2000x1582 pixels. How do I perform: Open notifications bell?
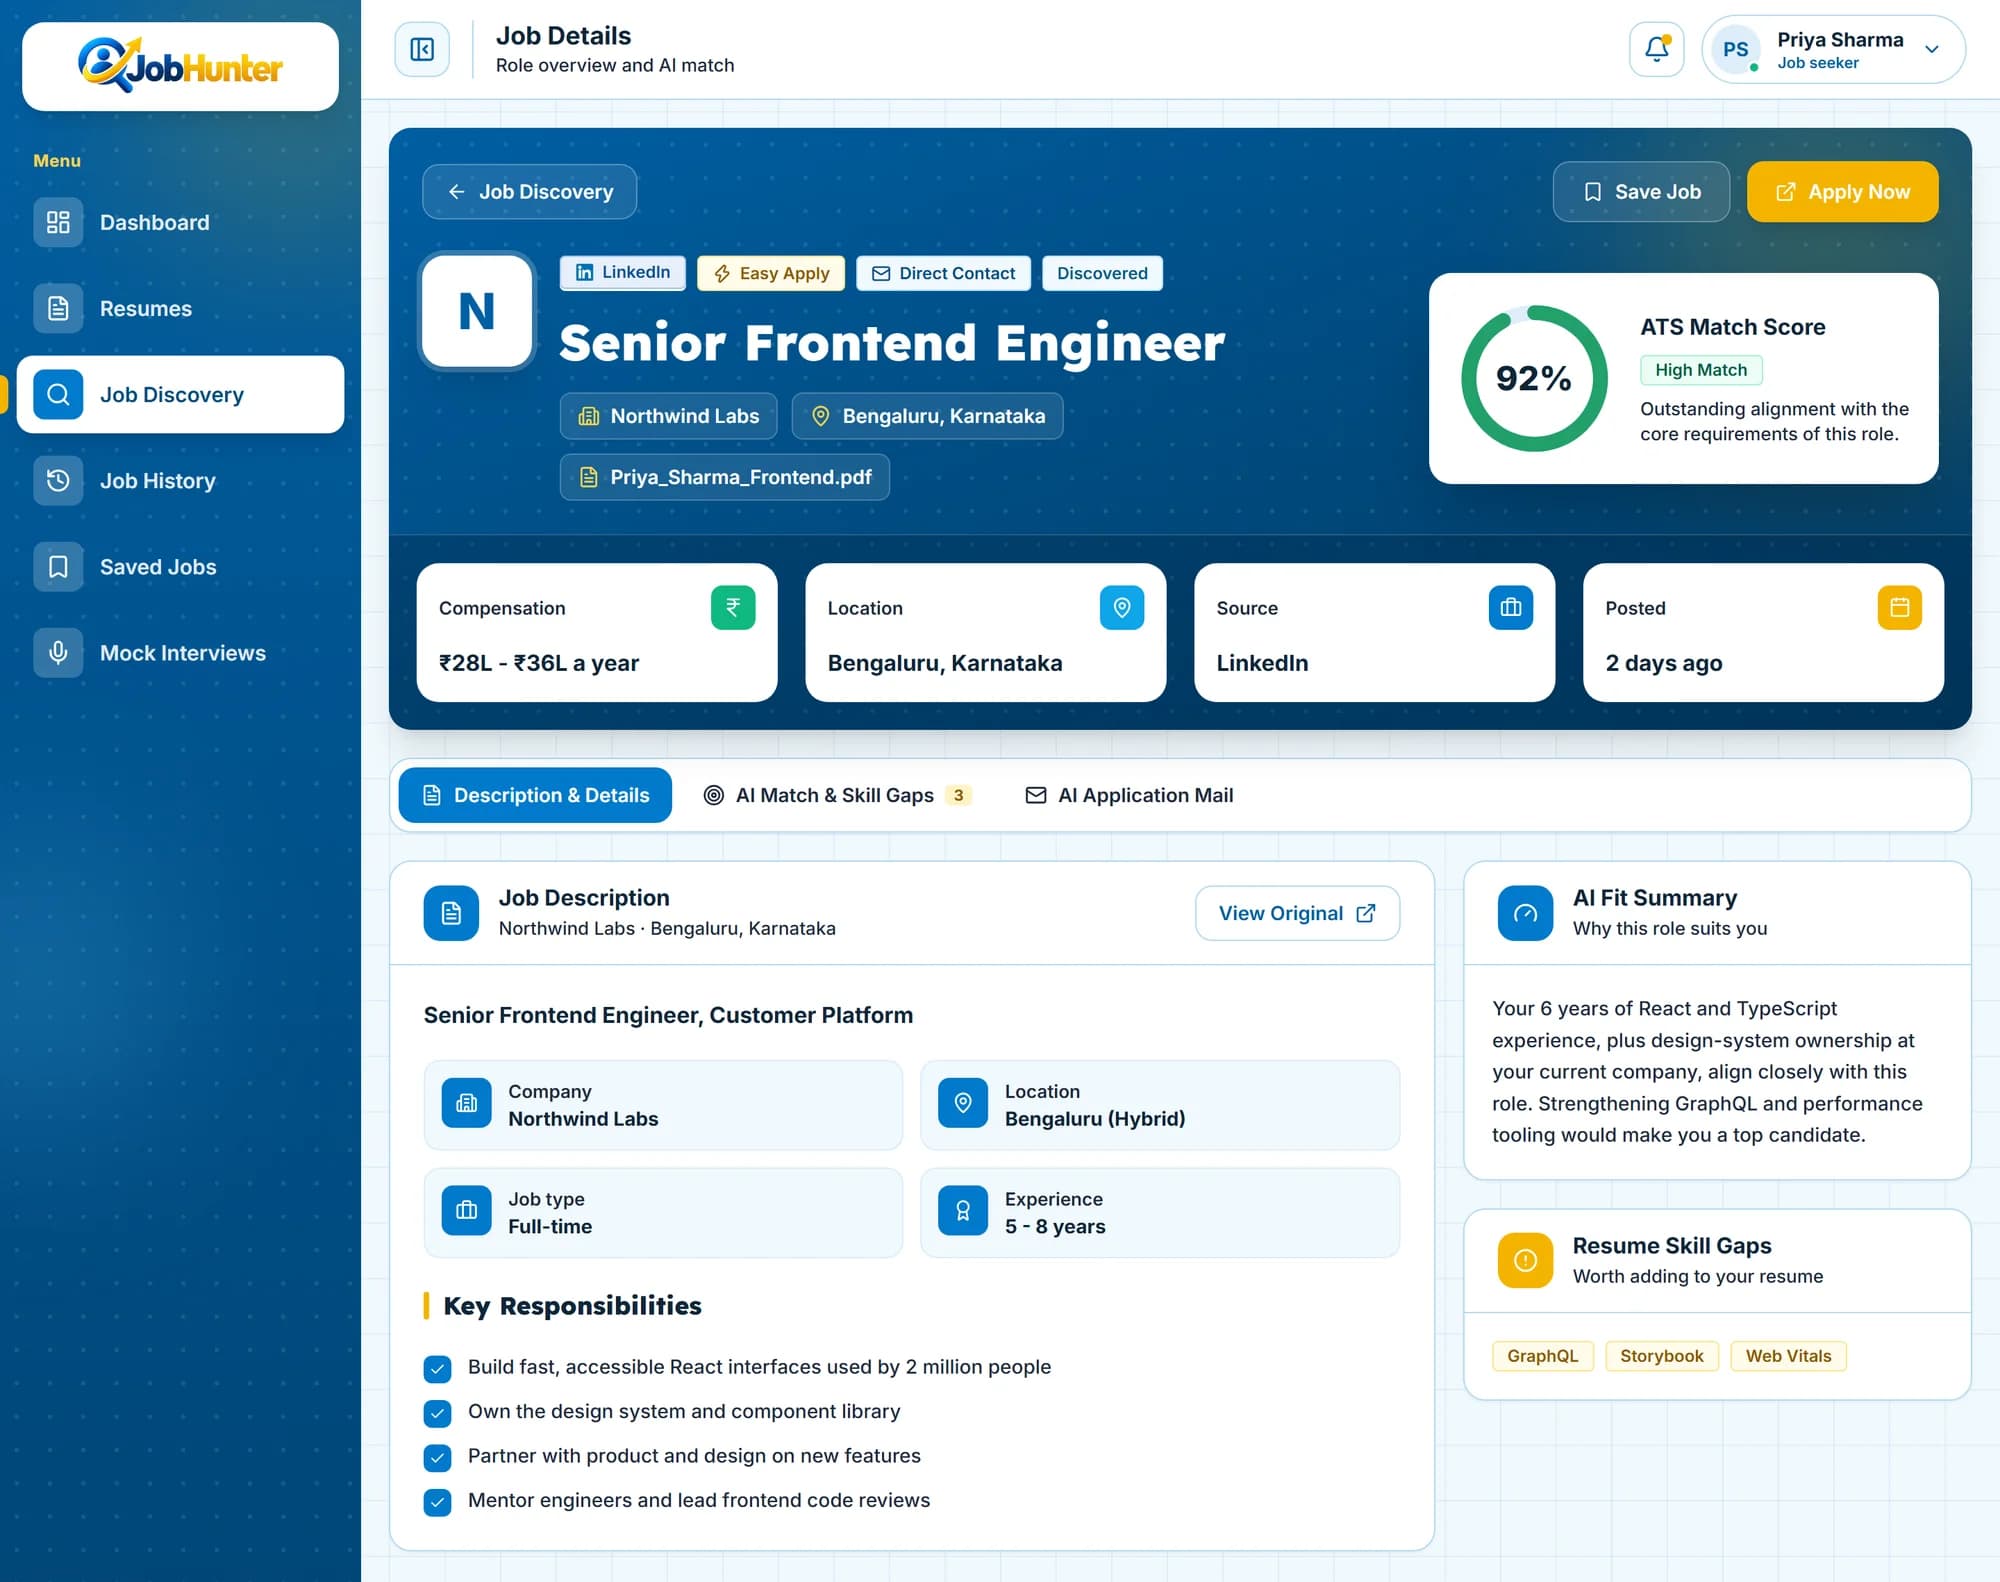point(1656,49)
